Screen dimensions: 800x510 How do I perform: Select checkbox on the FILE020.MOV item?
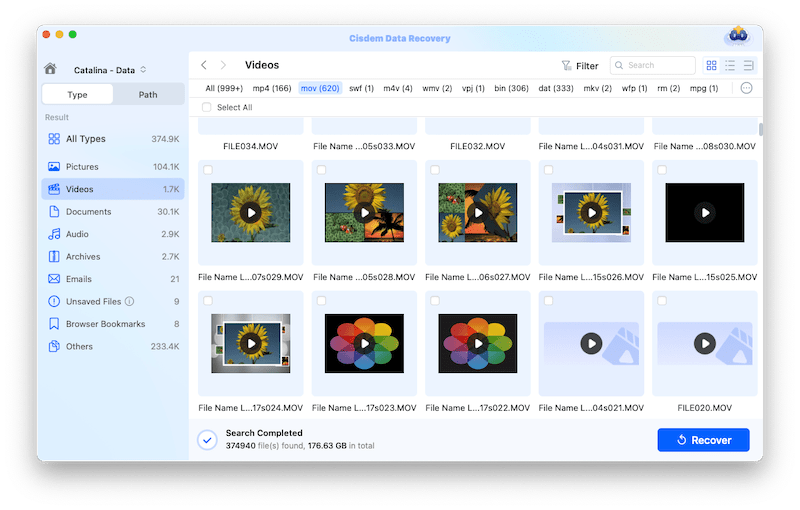[x=662, y=300]
